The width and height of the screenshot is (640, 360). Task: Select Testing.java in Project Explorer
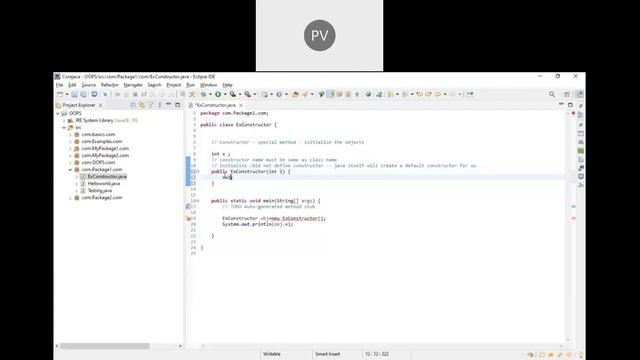(x=100, y=191)
